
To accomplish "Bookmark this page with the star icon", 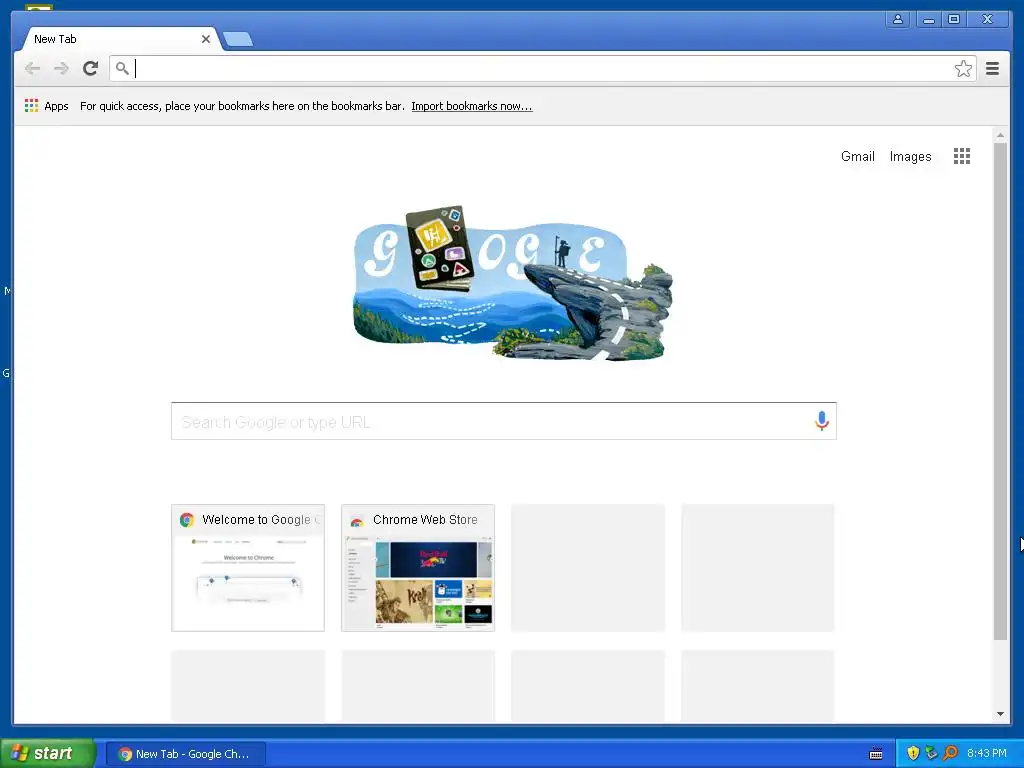I will click(963, 69).
